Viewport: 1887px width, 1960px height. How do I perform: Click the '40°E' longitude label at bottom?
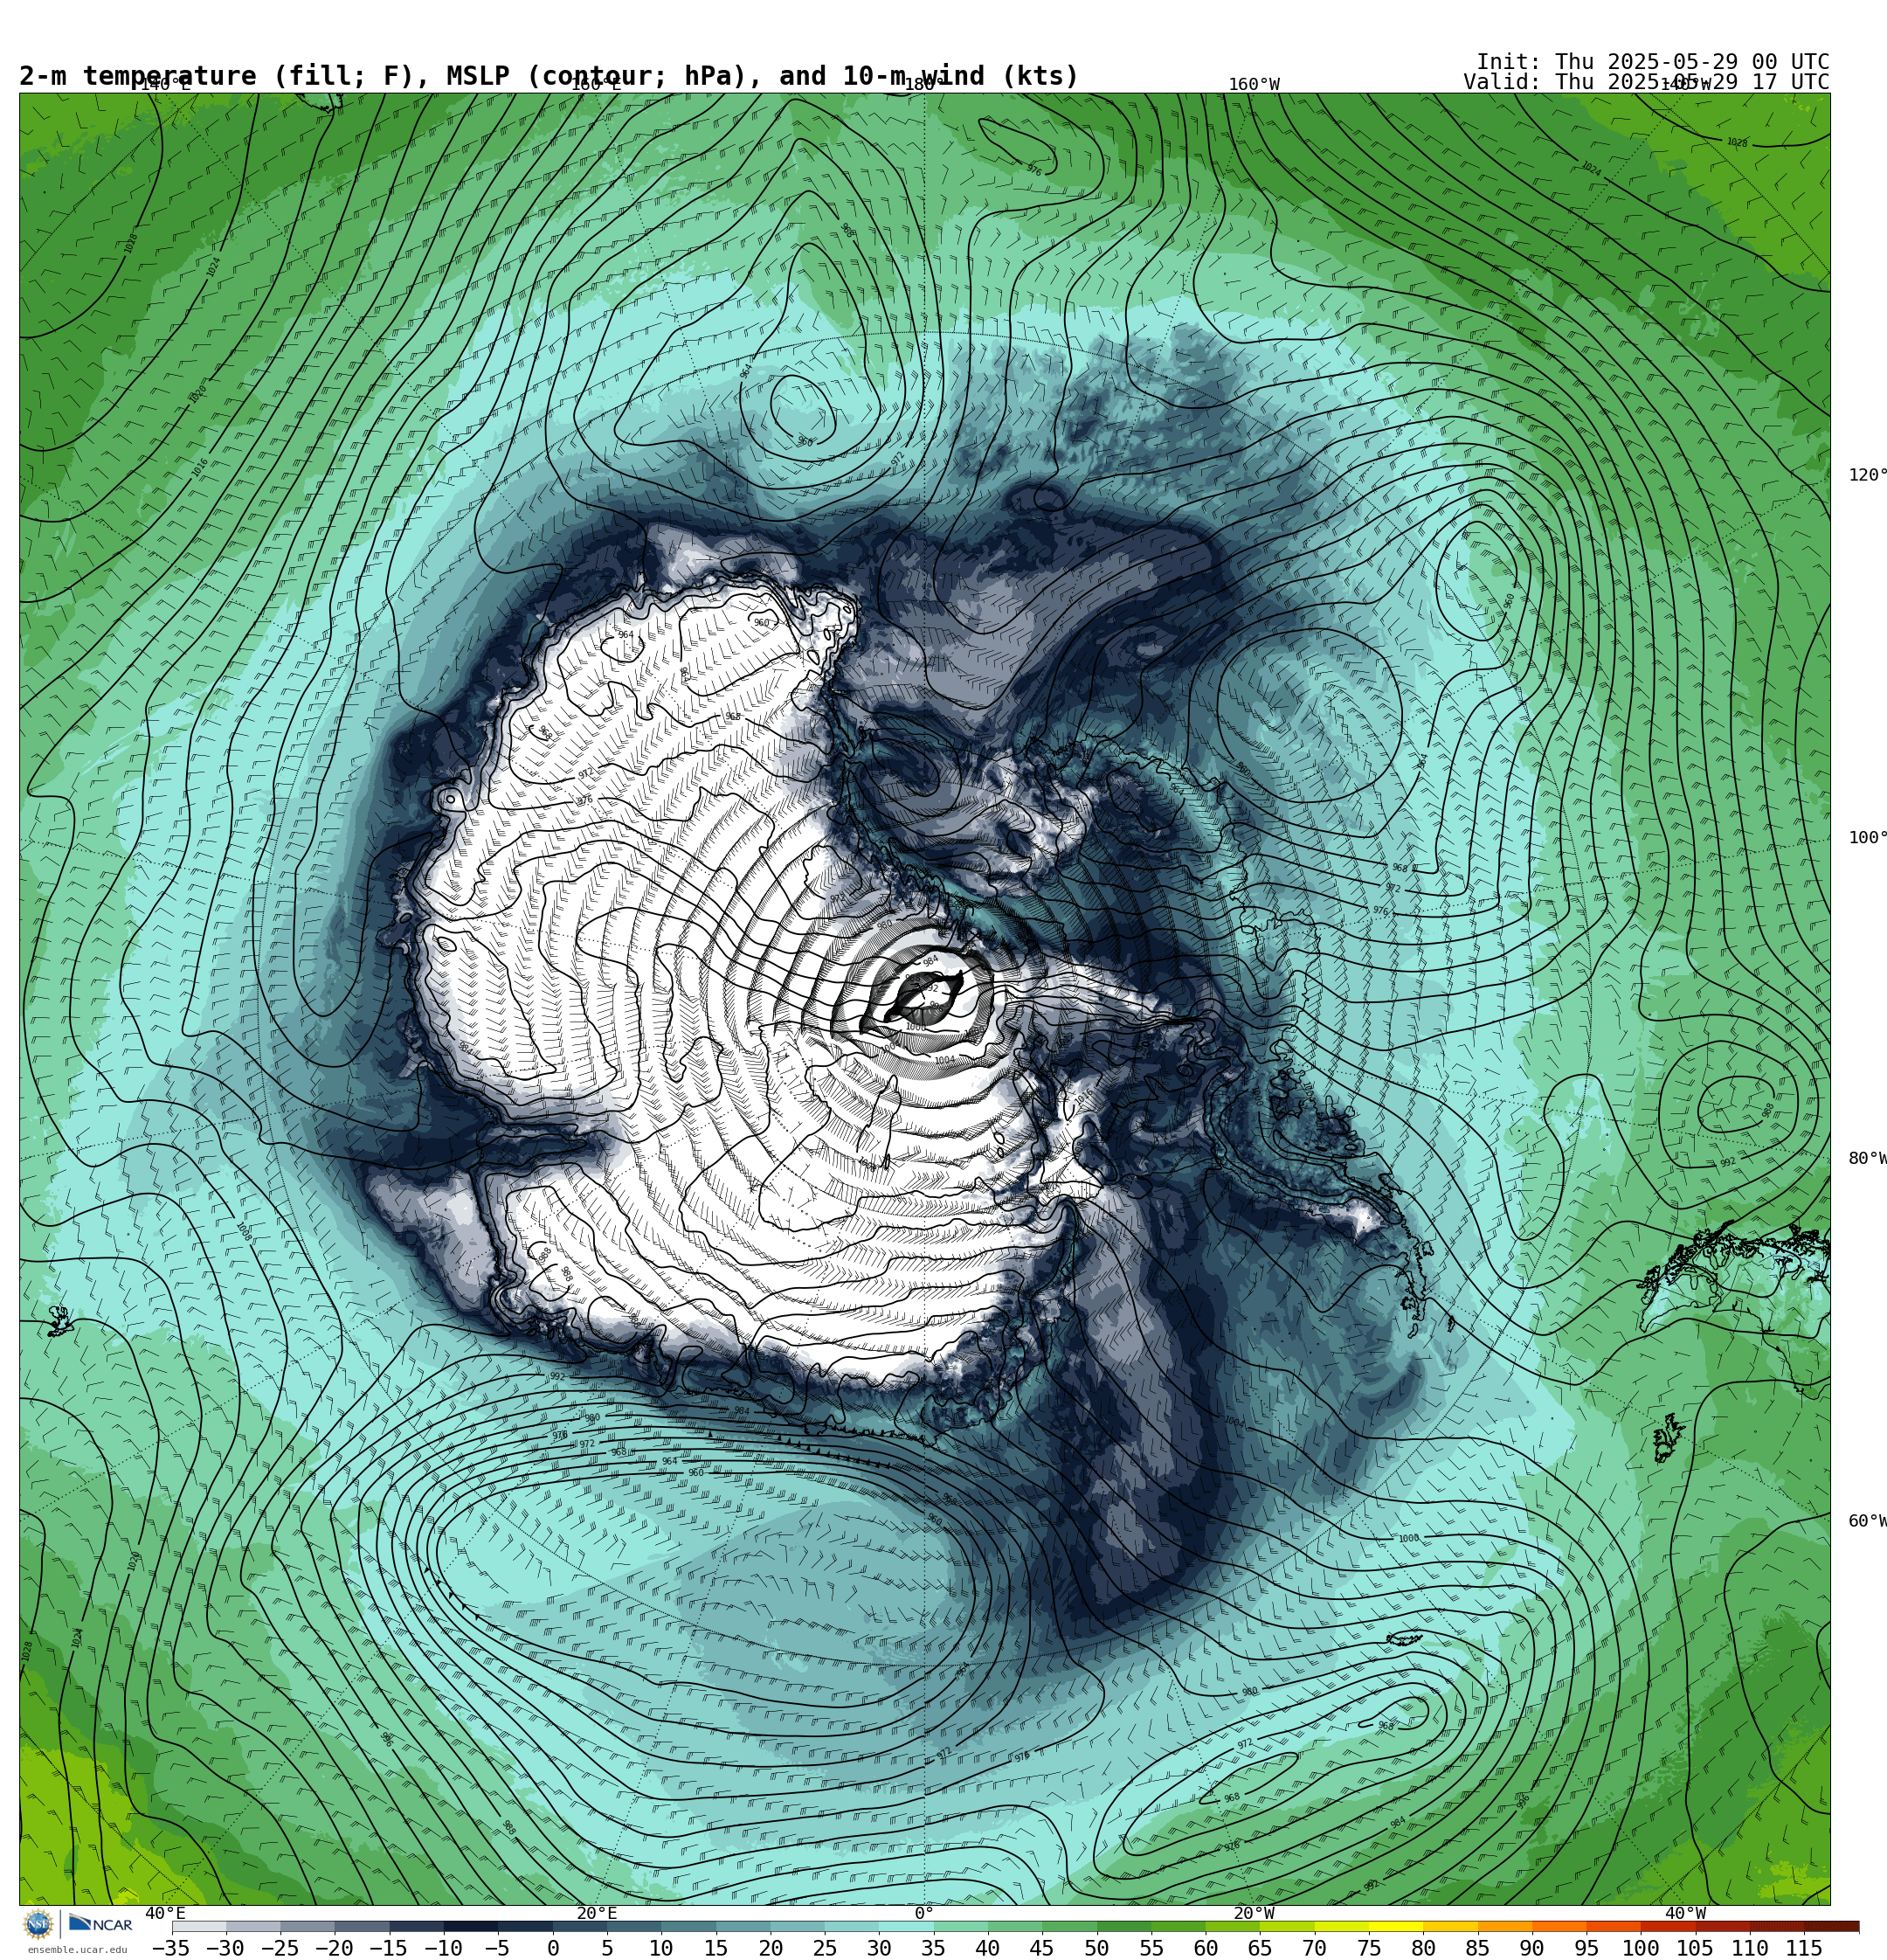[x=165, y=1913]
